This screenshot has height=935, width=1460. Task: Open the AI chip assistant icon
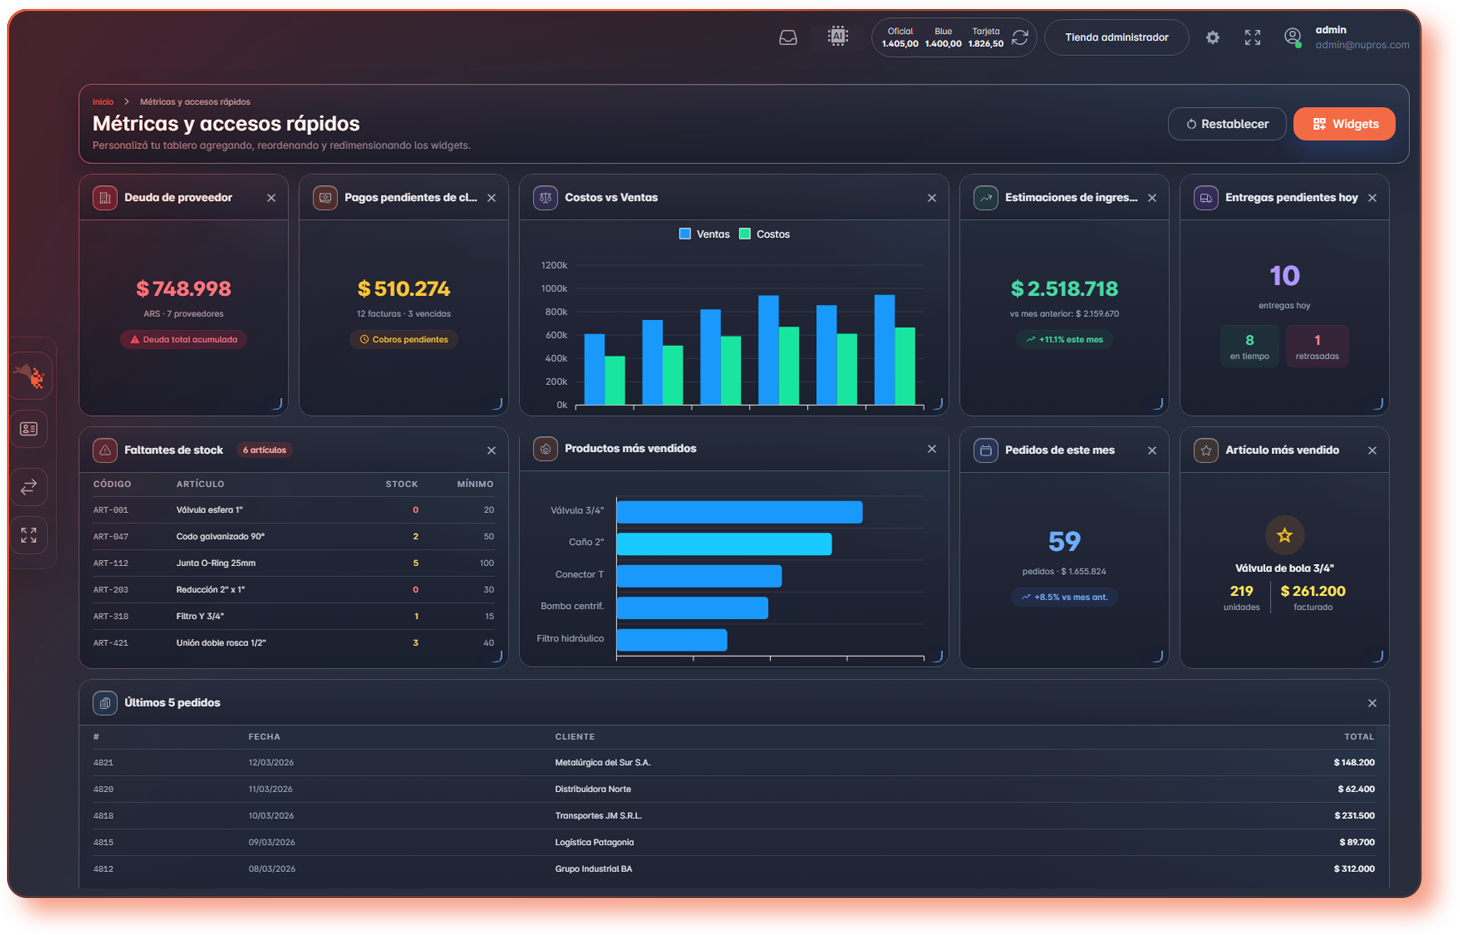(838, 37)
